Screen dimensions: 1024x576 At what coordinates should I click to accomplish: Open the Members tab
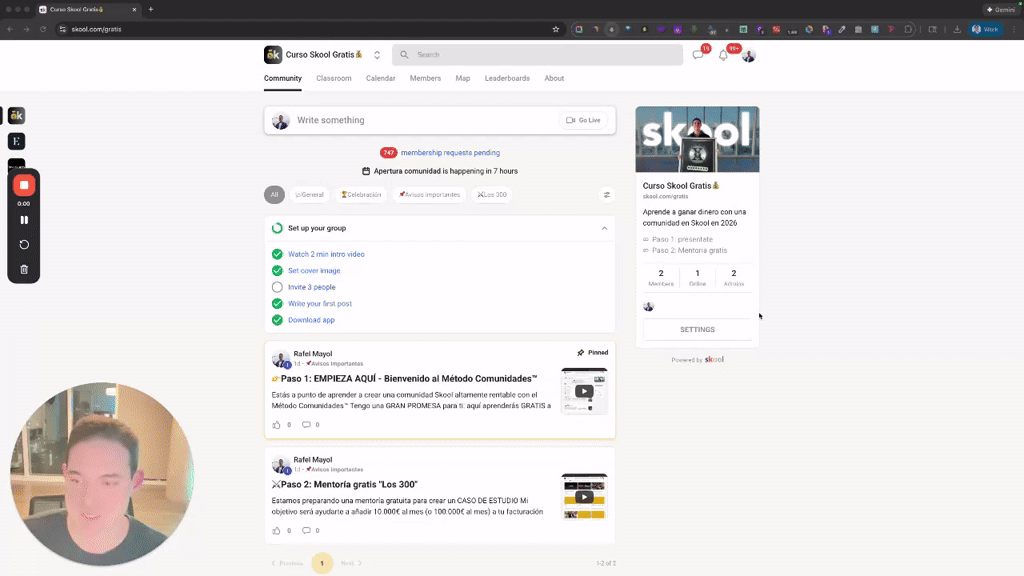coord(425,78)
